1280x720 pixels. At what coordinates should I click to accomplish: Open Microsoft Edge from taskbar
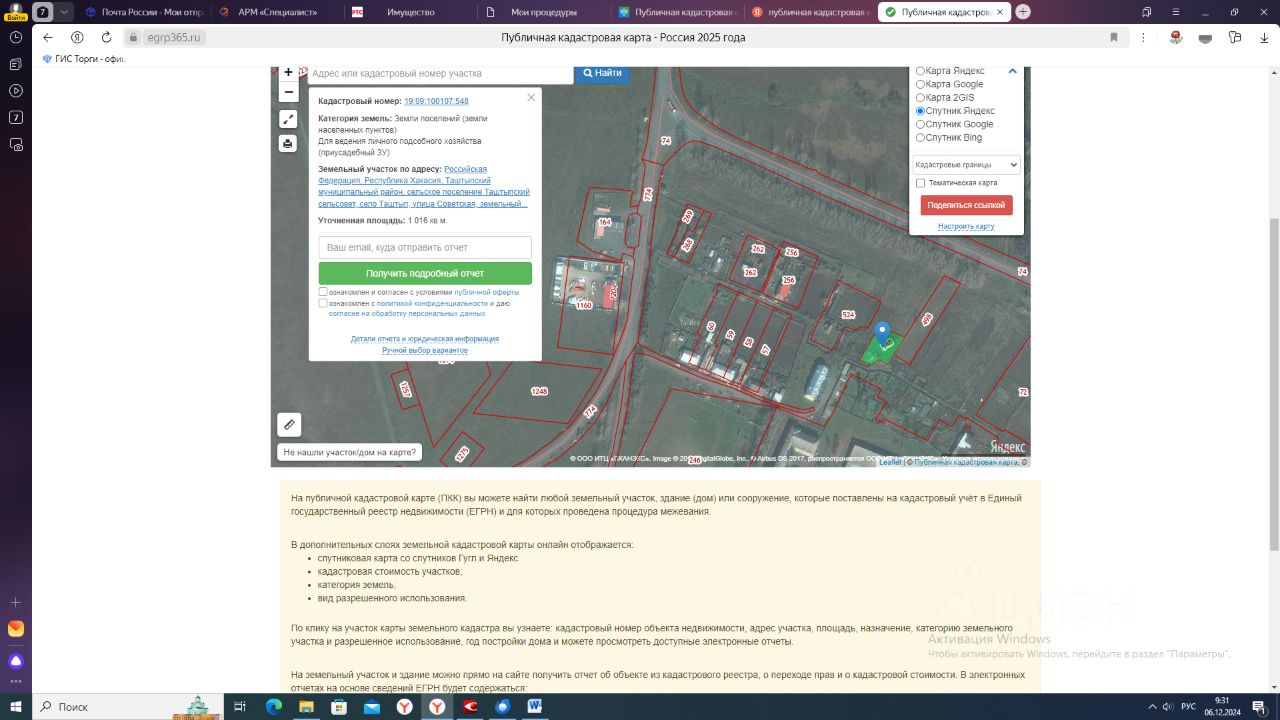(274, 706)
